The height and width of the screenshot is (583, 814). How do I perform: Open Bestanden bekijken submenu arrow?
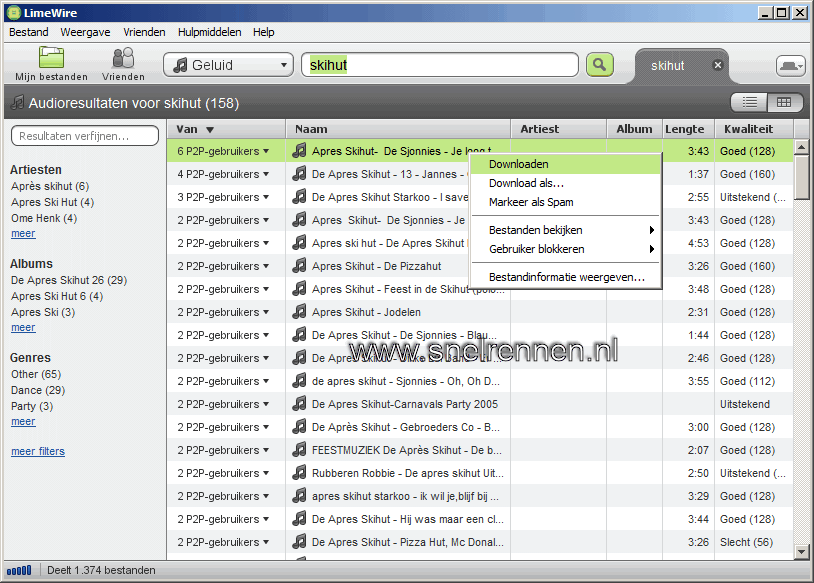[x=652, y=230]
